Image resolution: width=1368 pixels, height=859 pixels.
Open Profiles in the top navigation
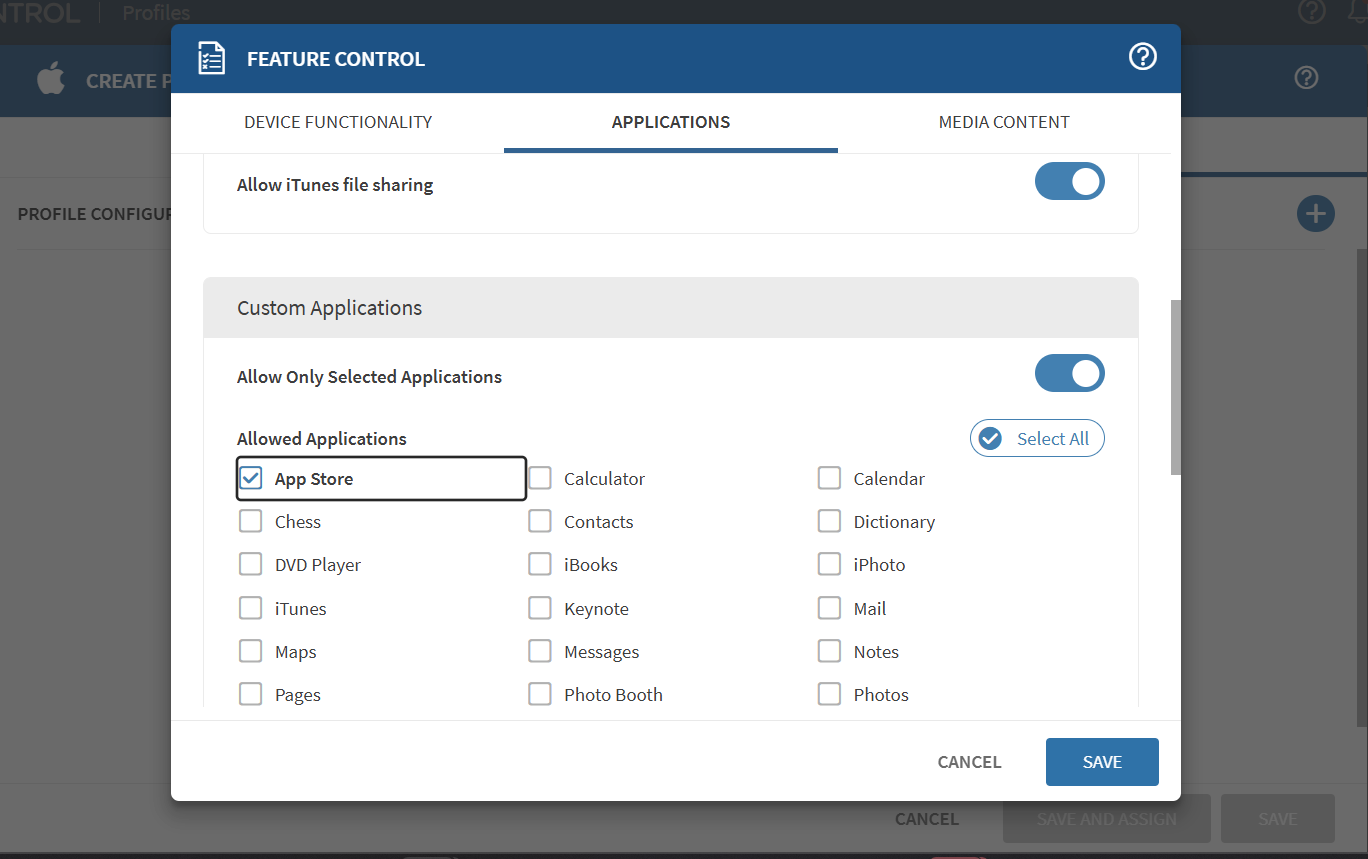coord(156,13)
